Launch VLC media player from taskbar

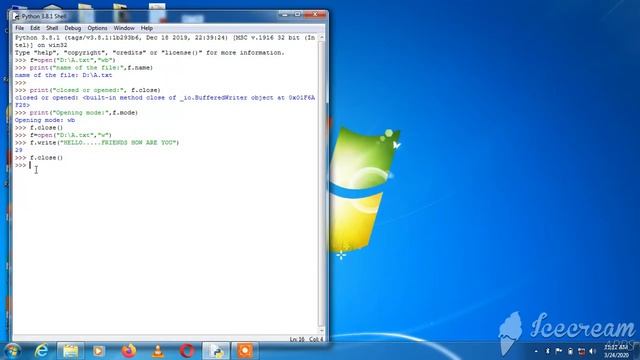click(158, 351)
